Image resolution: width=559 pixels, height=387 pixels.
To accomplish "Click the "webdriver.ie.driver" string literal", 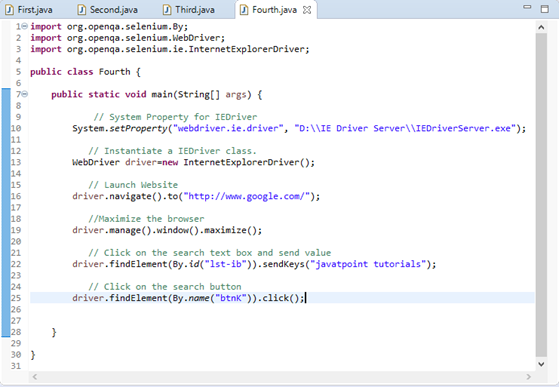I will click(228, 128).
